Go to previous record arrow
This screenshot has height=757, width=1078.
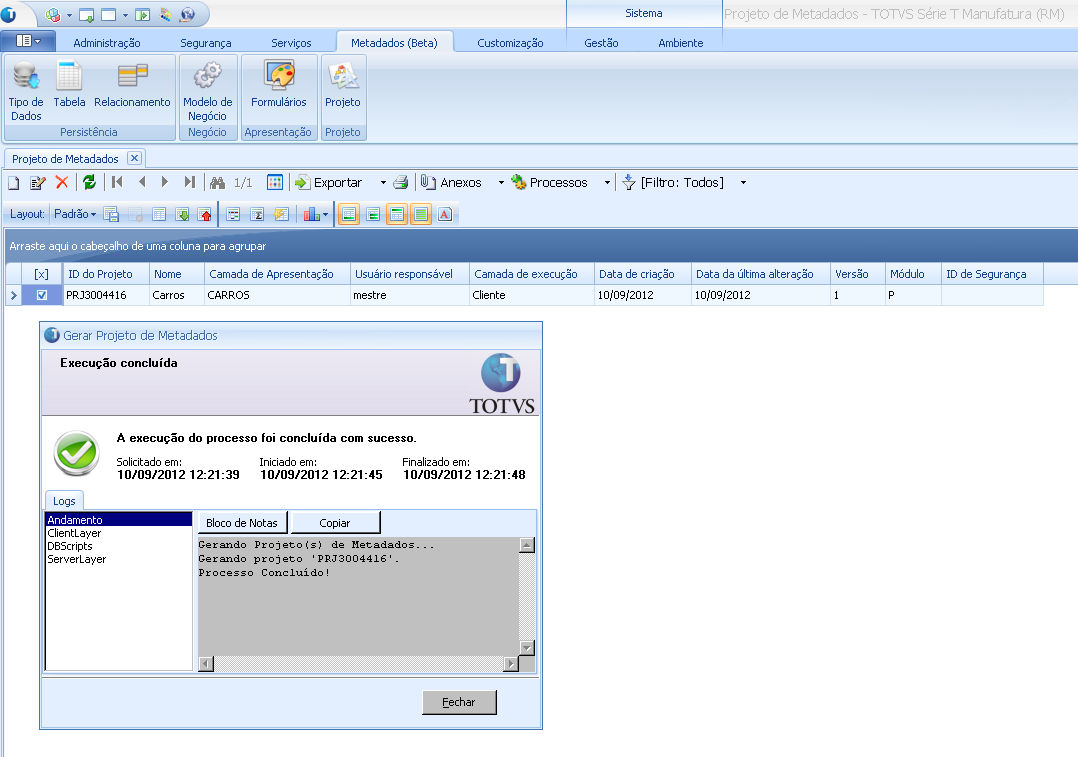(x=142, y=182)
